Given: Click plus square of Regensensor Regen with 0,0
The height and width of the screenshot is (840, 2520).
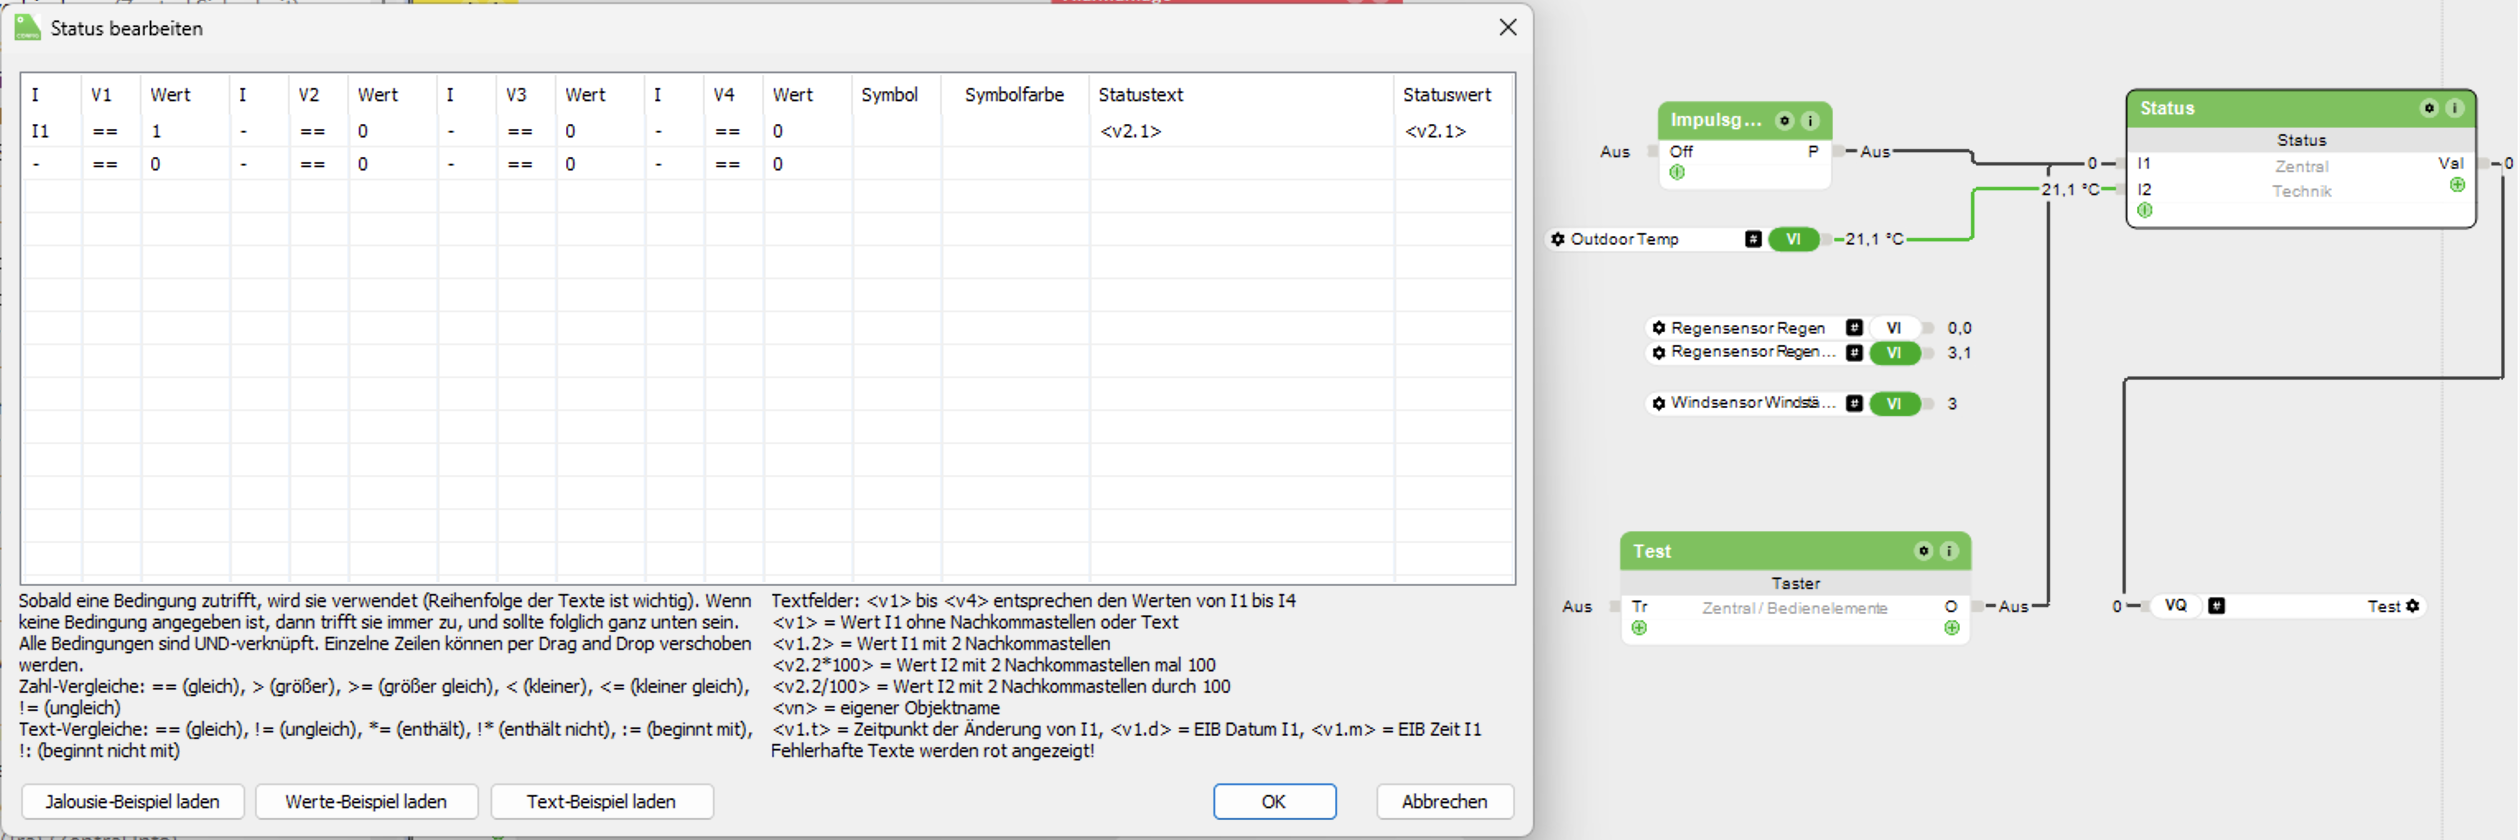Looking at the screenshot, I should (x=1855, y=328).
